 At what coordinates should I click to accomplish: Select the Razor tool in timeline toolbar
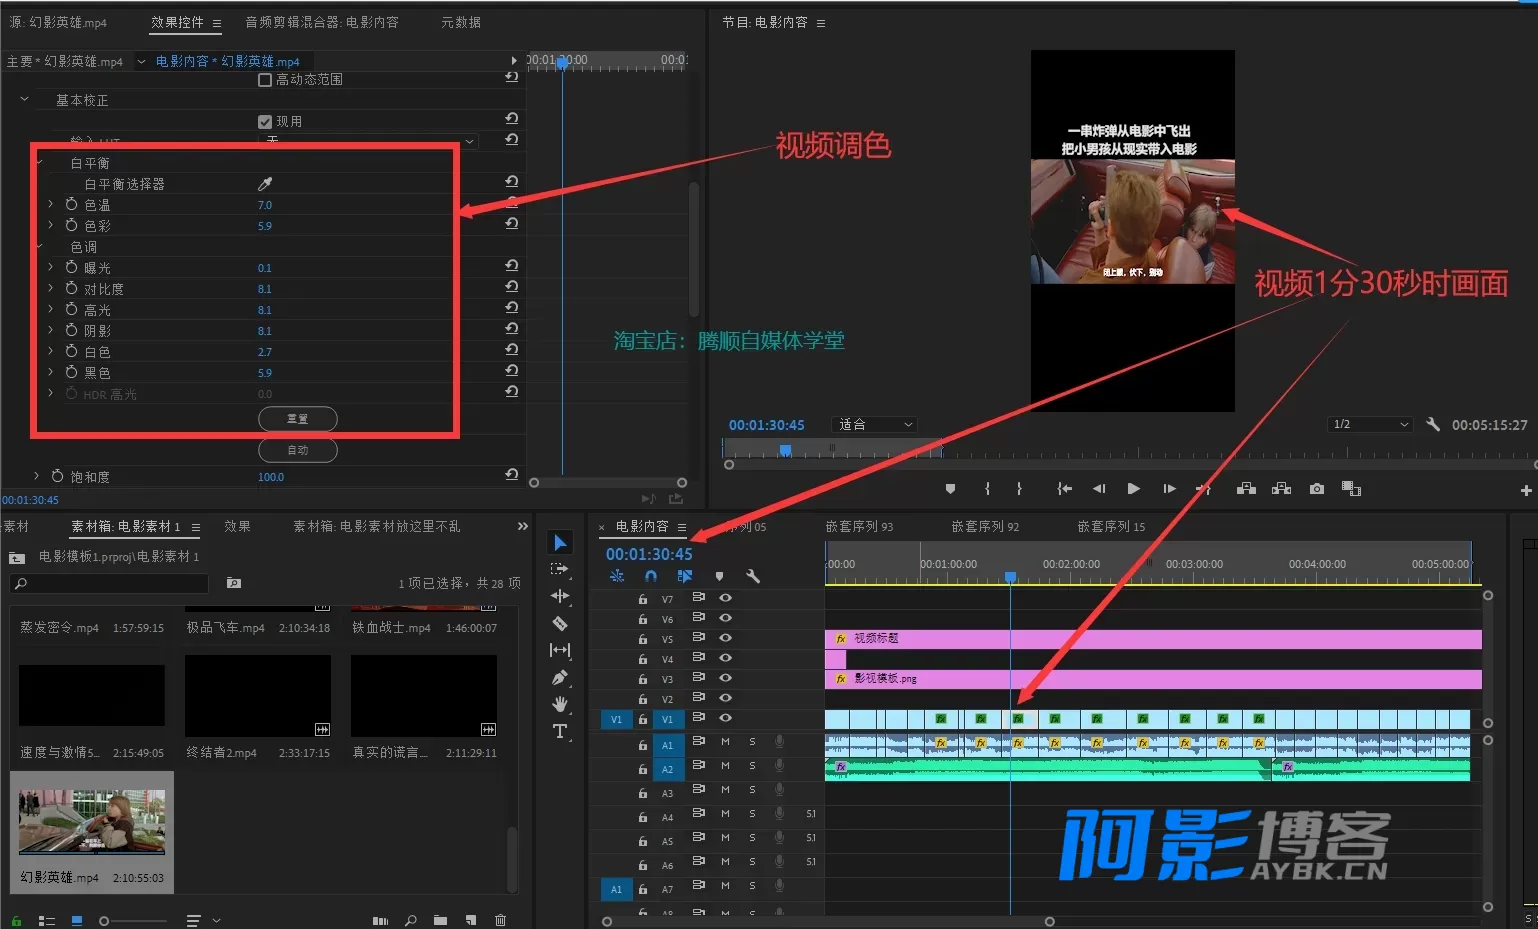click(560, 623)
